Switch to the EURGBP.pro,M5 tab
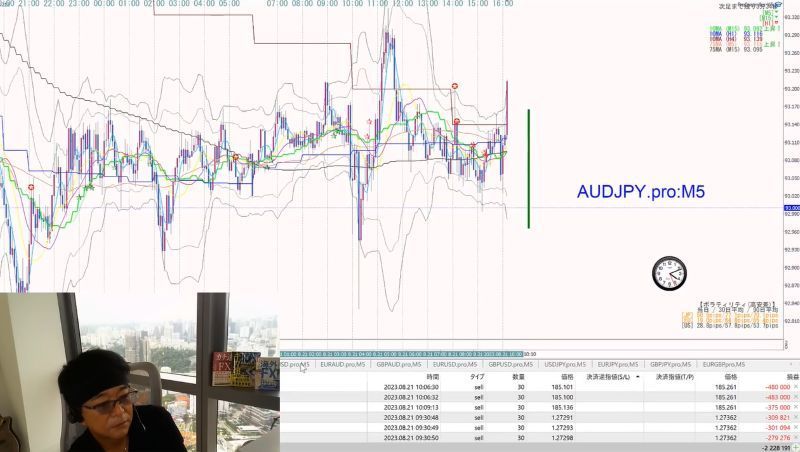Image resolution: width=800 pixels, height=452 pixels. tap(723, 364)
